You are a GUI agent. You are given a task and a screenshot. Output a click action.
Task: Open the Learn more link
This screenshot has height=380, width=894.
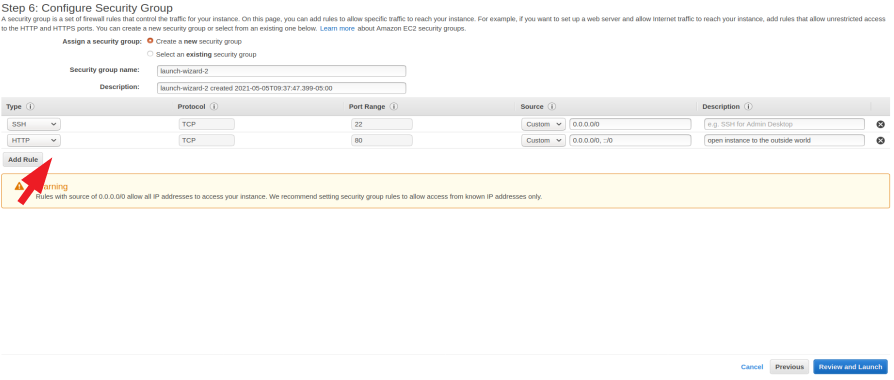coord(337,29)
